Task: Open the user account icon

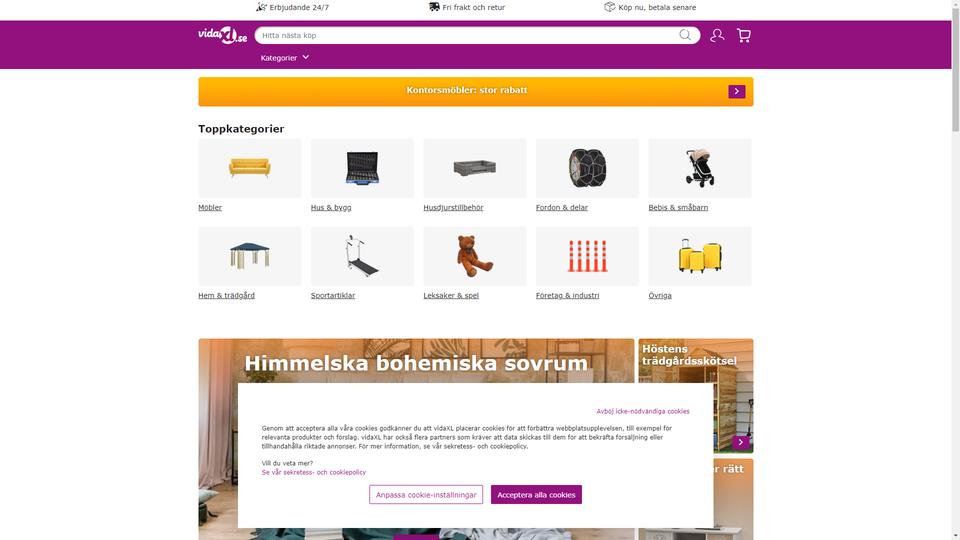Action: click(717, 36)
